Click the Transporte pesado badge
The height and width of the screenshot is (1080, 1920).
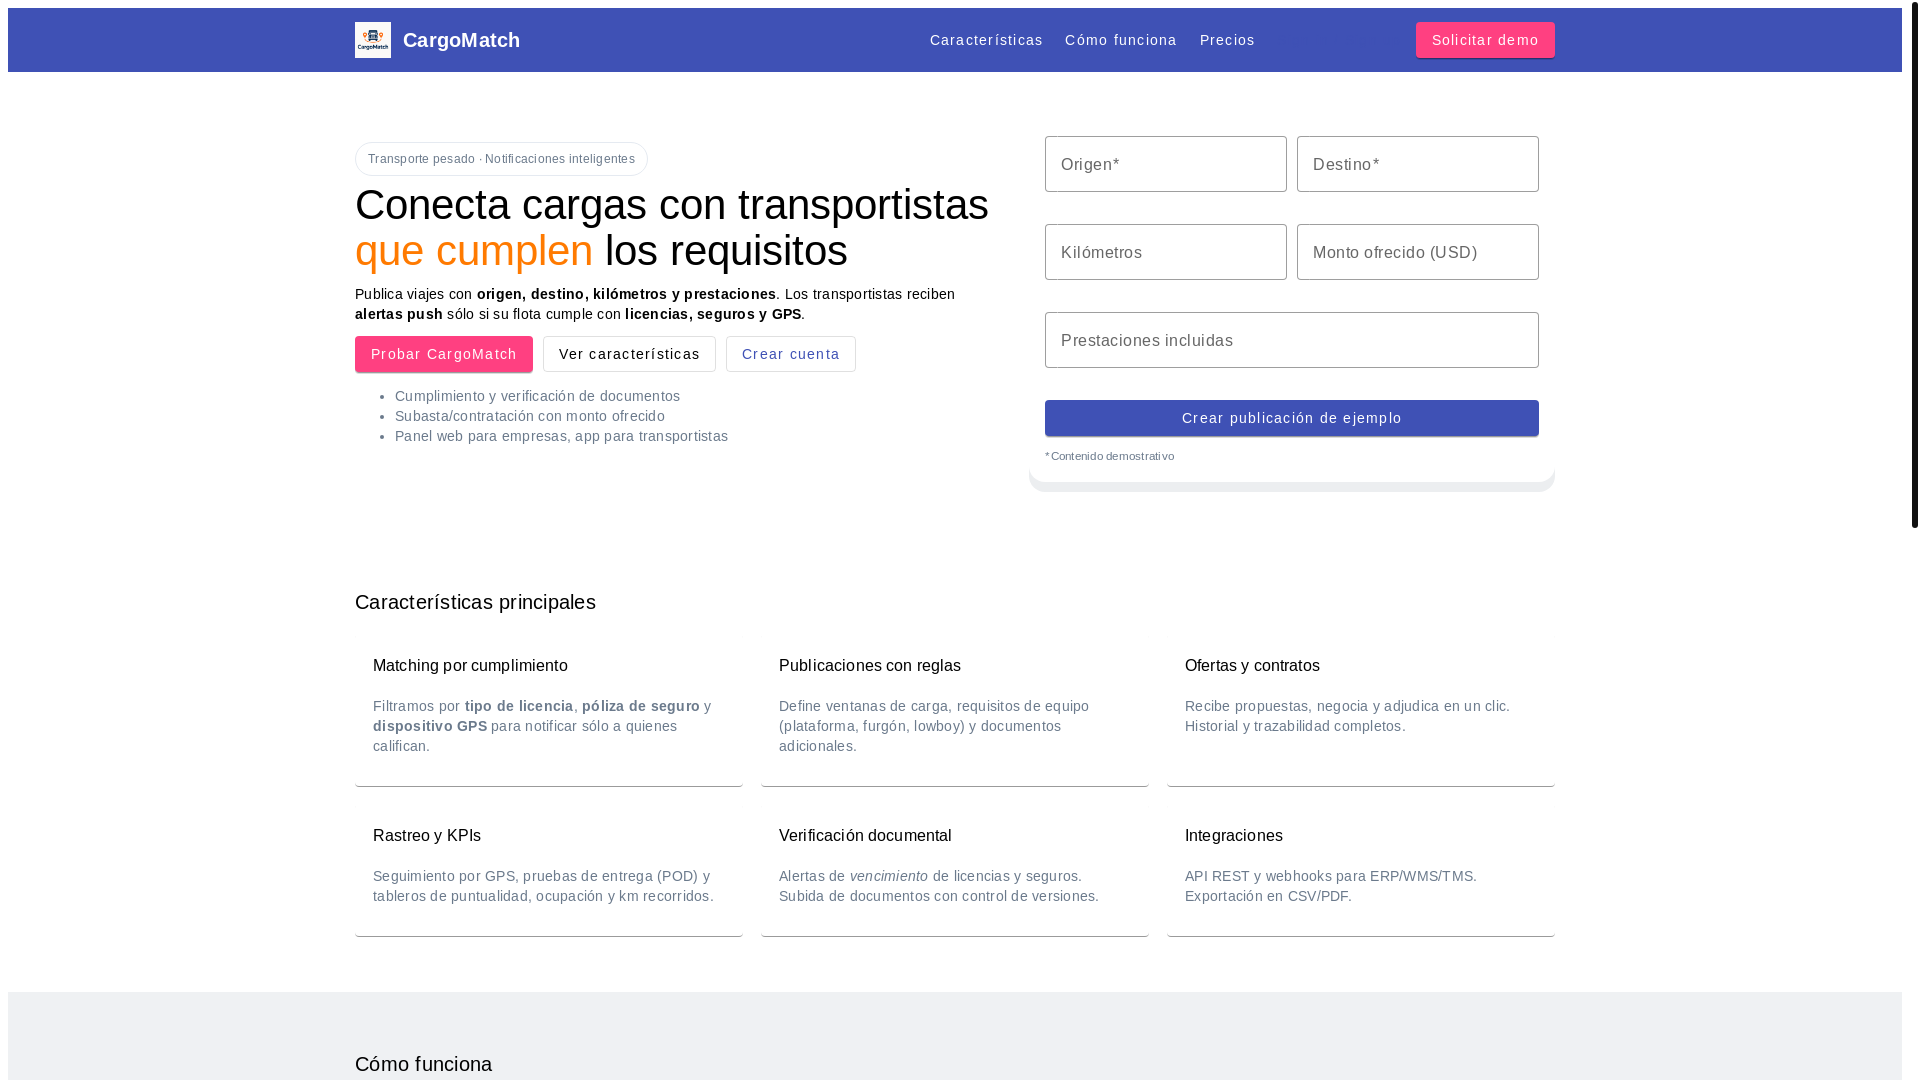(x=501, y=159)
